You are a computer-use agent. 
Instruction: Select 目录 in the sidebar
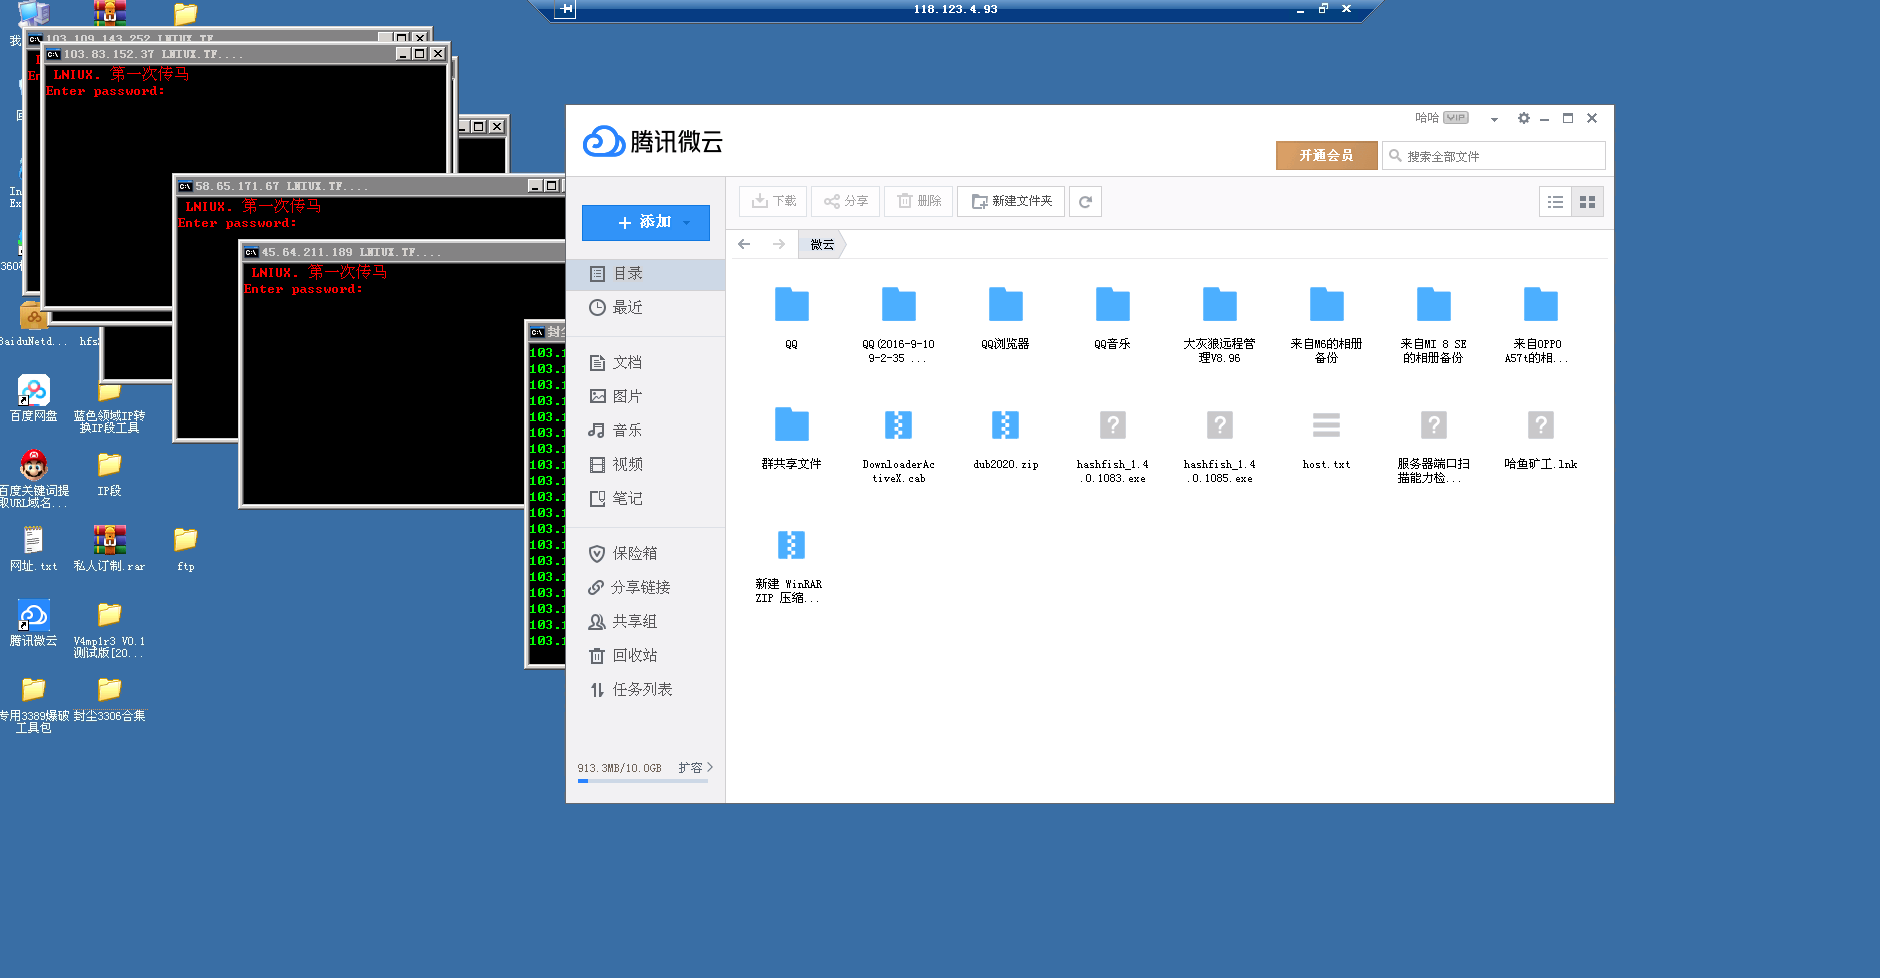tap(646, 274)
